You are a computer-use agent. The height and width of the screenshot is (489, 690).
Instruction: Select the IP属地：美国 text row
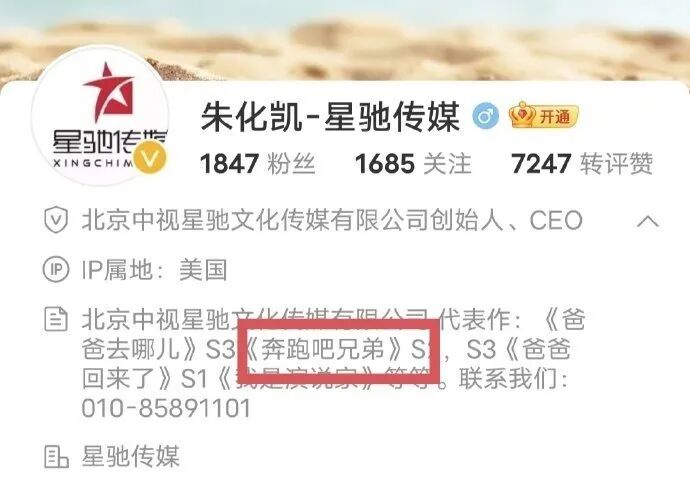tap(154, 269)
